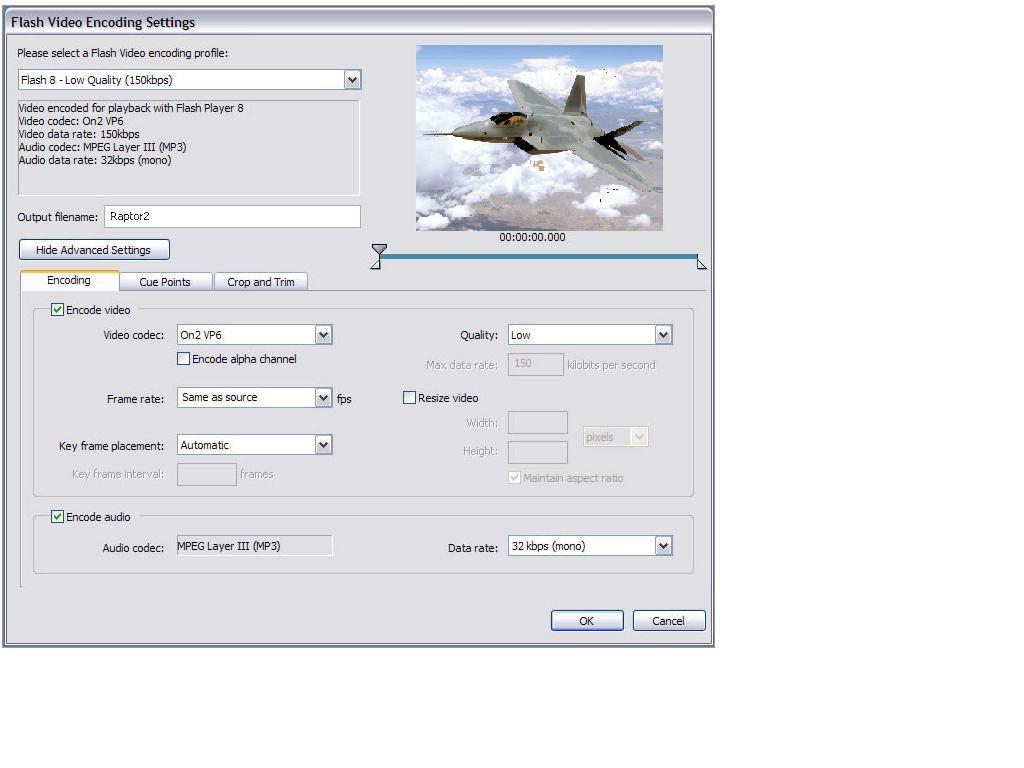Click the Output filename text field

click(x=231, y=216)
